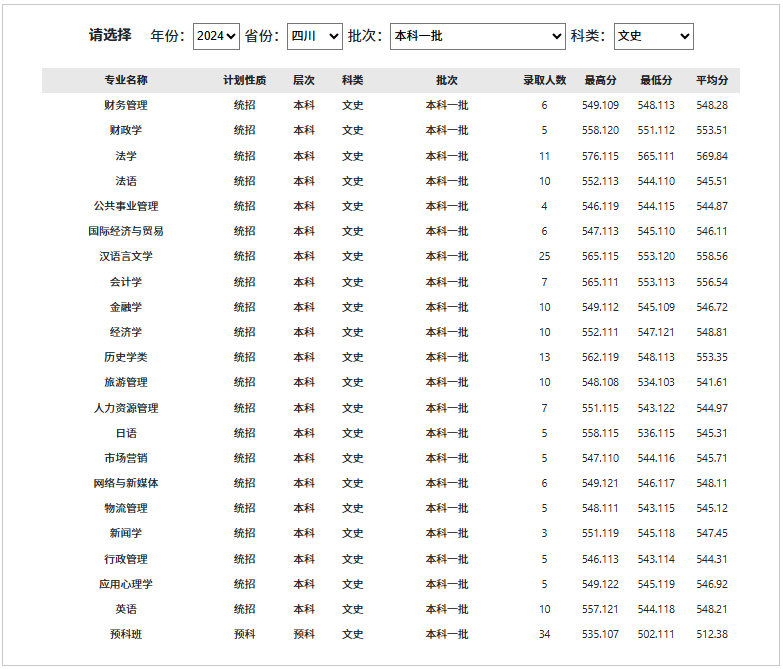Click the 计划性质 column header

[245, 80]
